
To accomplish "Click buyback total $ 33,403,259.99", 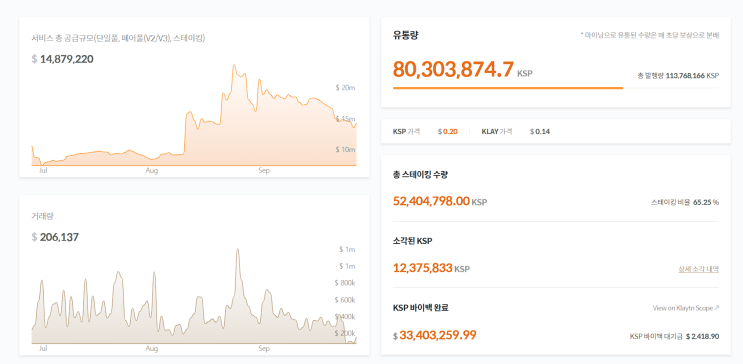I will tap(435, 335).
